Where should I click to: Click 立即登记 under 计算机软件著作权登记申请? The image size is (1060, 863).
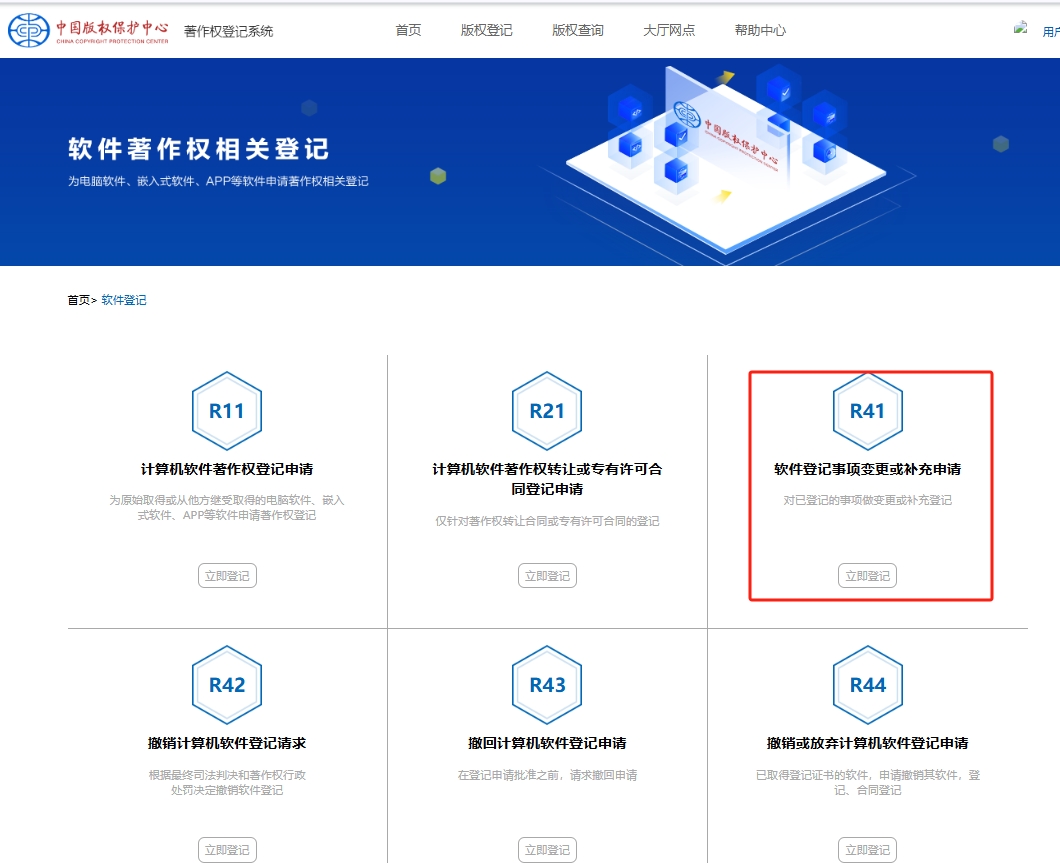227,576
